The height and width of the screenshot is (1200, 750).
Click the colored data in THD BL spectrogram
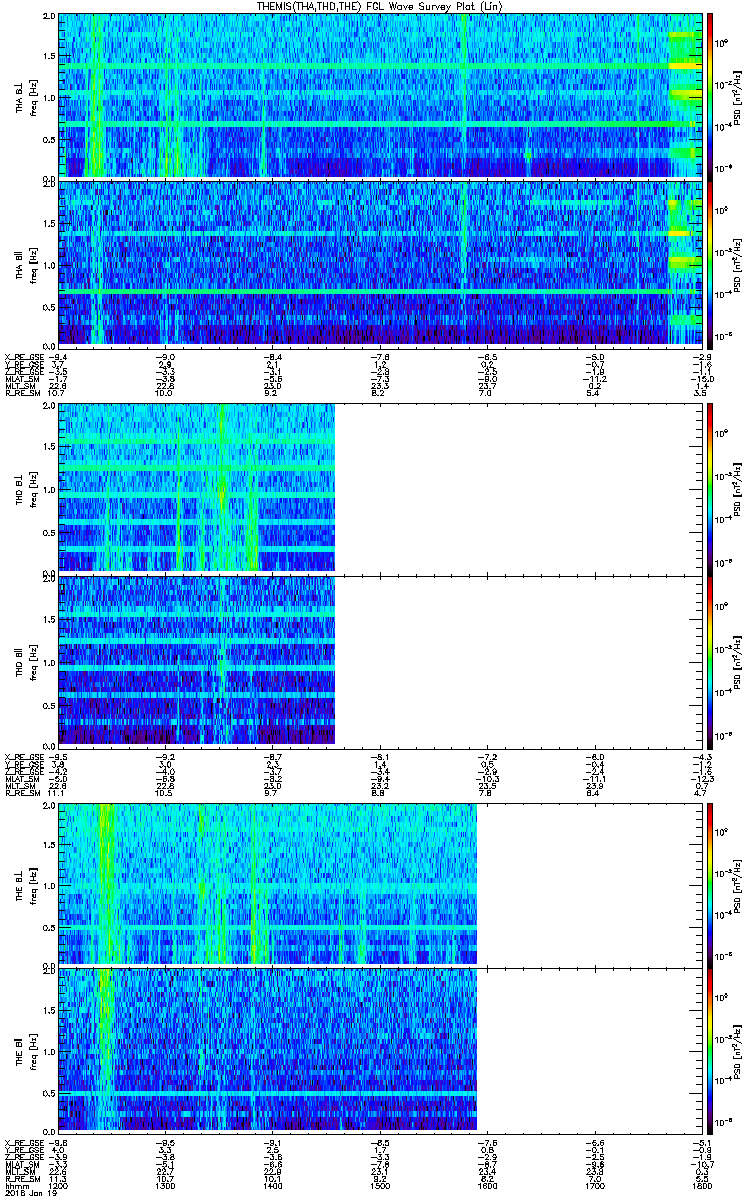point(196,487)
